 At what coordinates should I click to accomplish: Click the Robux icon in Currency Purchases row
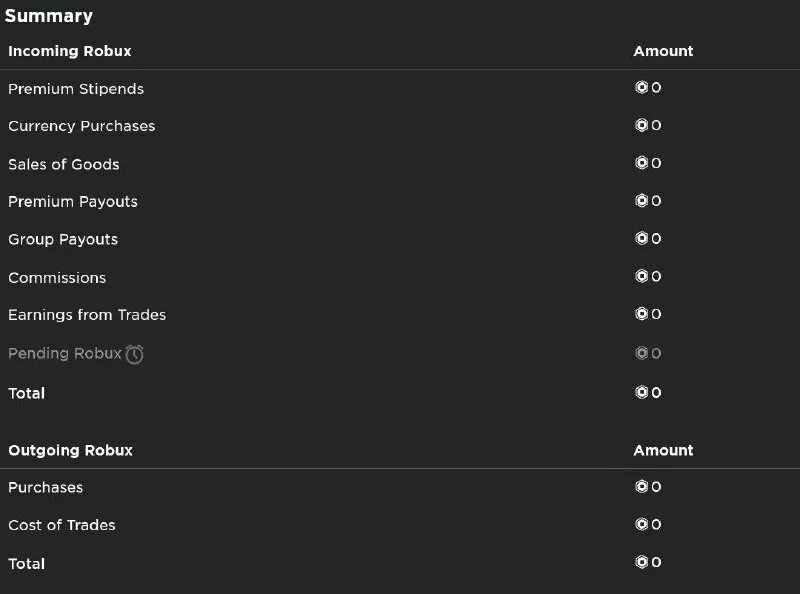tap(641, 126)
